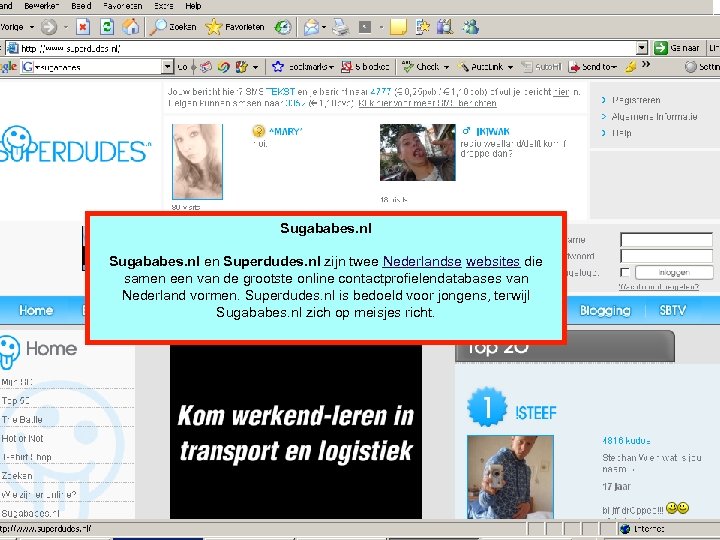720x540 pixels.
Task: Click the yellow highlighter icon
Action: coord(630,67)
